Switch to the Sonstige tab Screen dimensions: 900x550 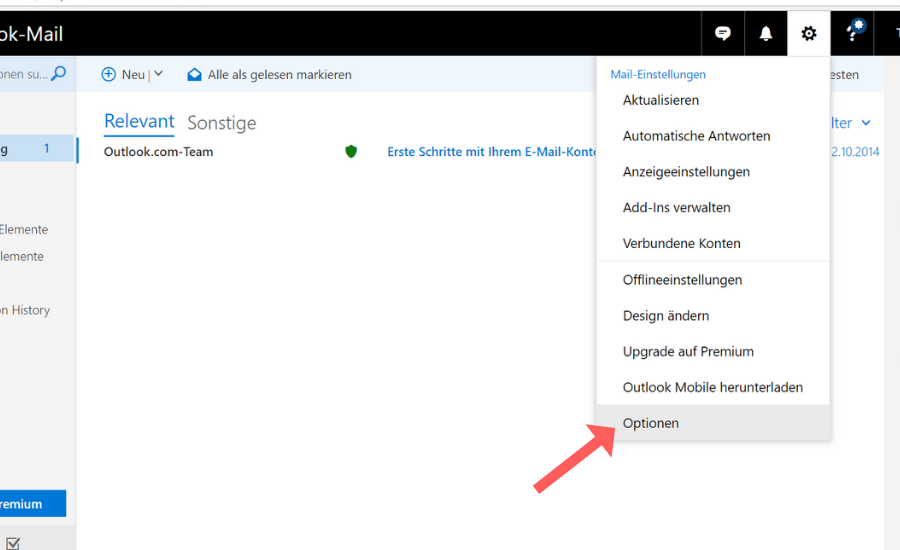(x=222, y=123)
